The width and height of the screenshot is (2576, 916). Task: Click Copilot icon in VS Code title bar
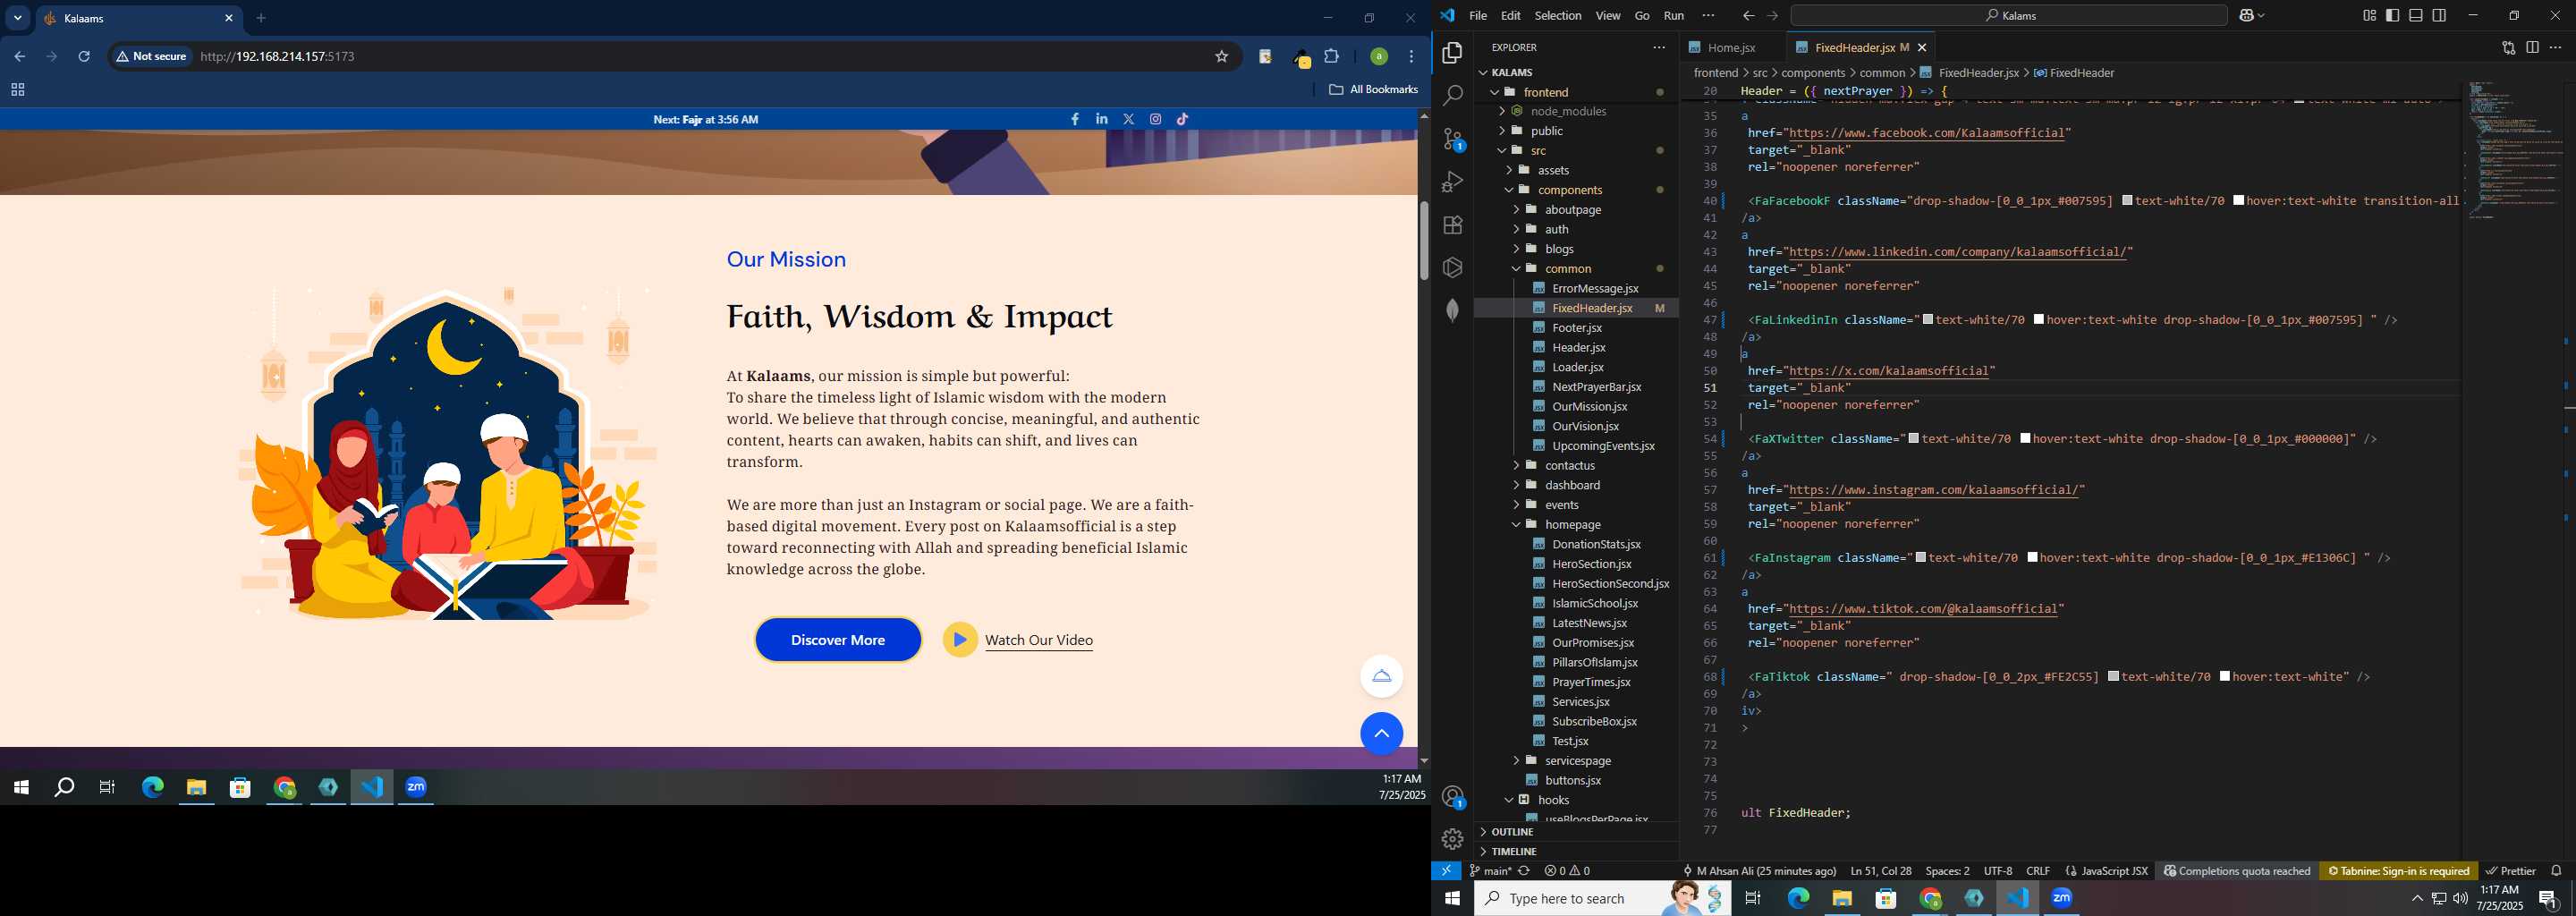(2245, 16)
